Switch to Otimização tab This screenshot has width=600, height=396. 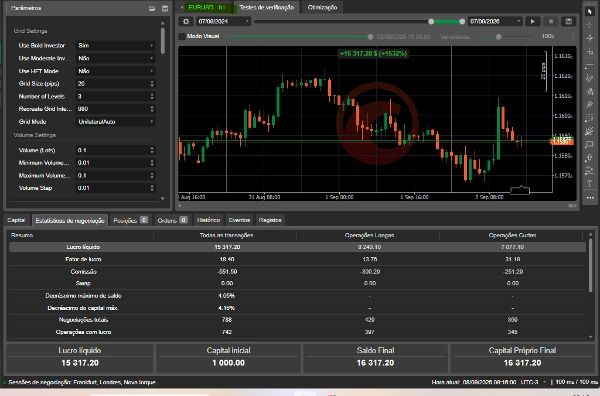pyautogui.click(x=322, y=7)
